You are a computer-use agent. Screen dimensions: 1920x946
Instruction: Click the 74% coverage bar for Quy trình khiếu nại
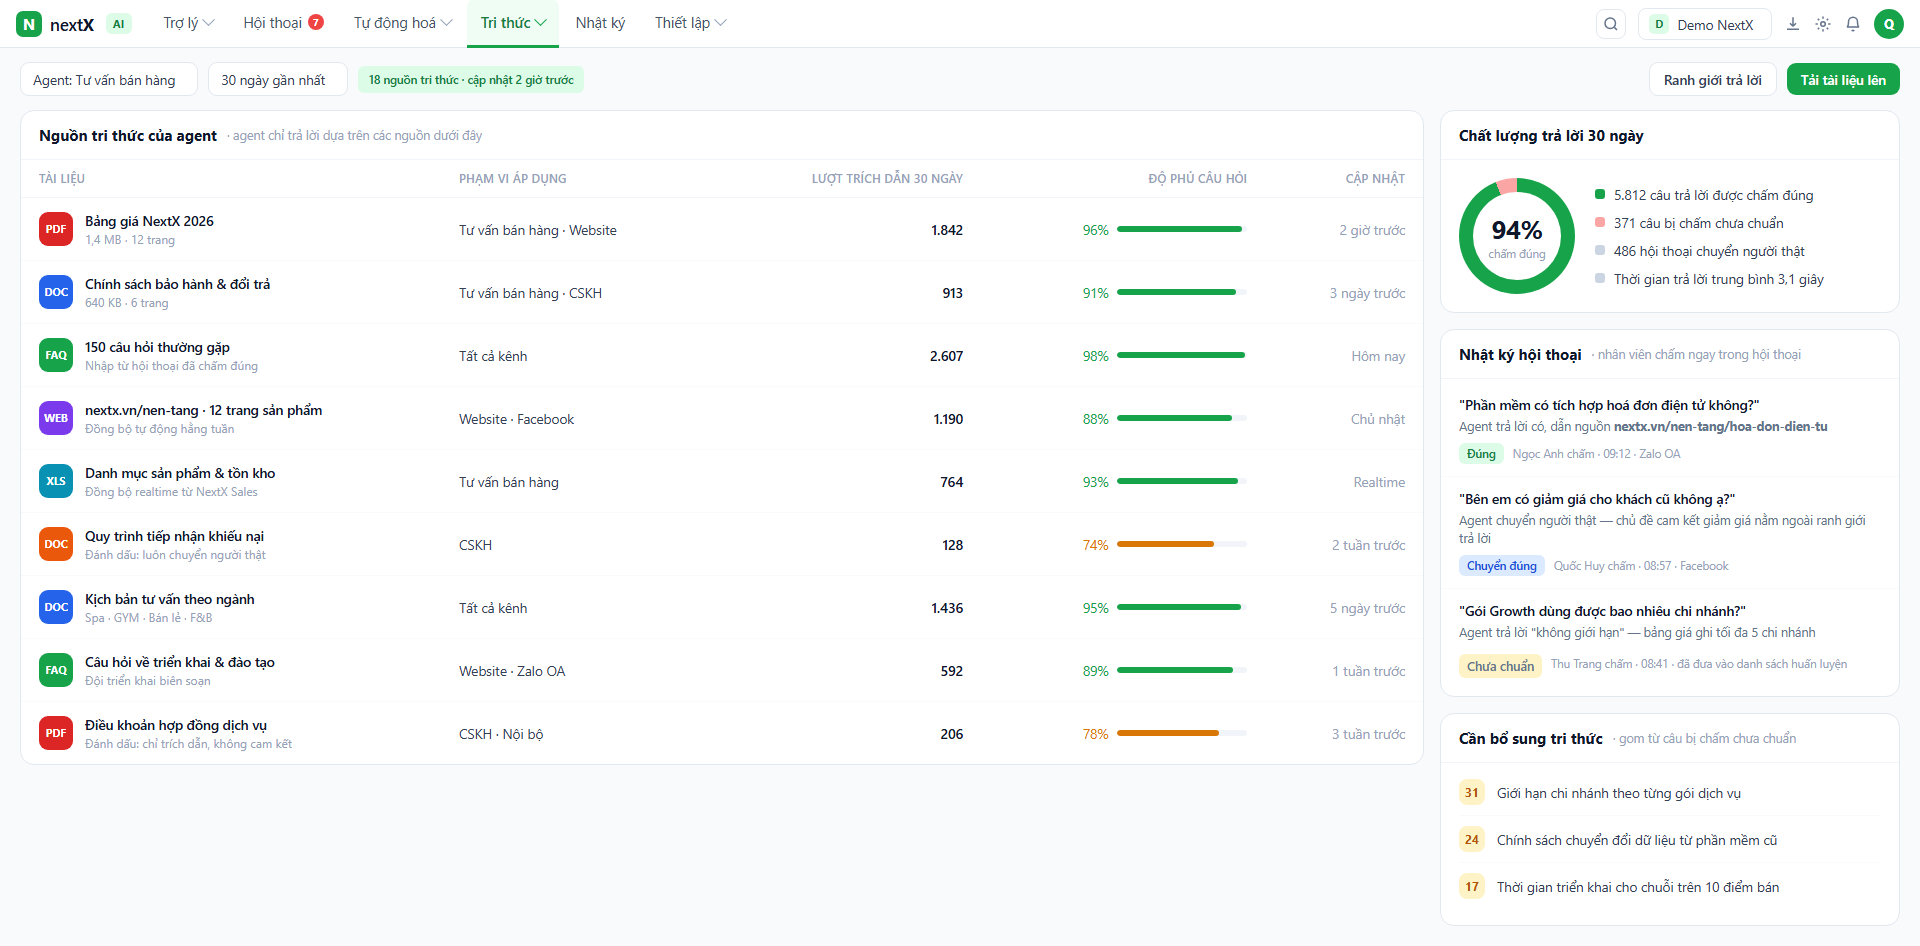coord(1182,544)
